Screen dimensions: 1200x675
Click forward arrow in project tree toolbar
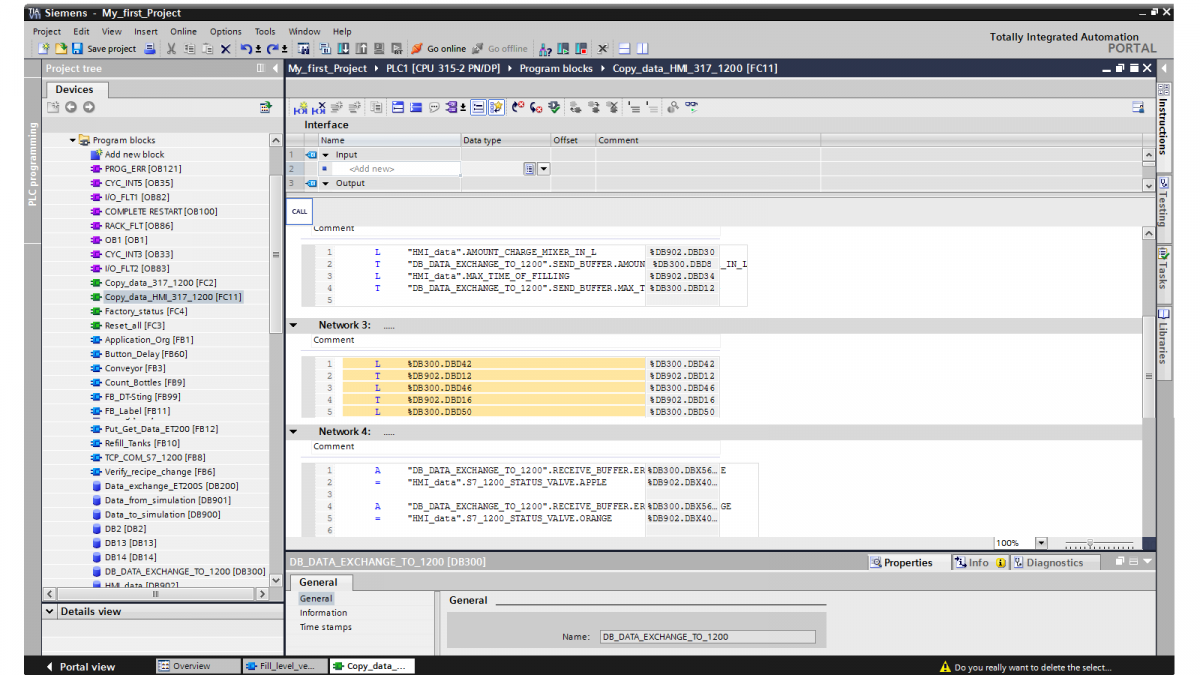[89, 107]
